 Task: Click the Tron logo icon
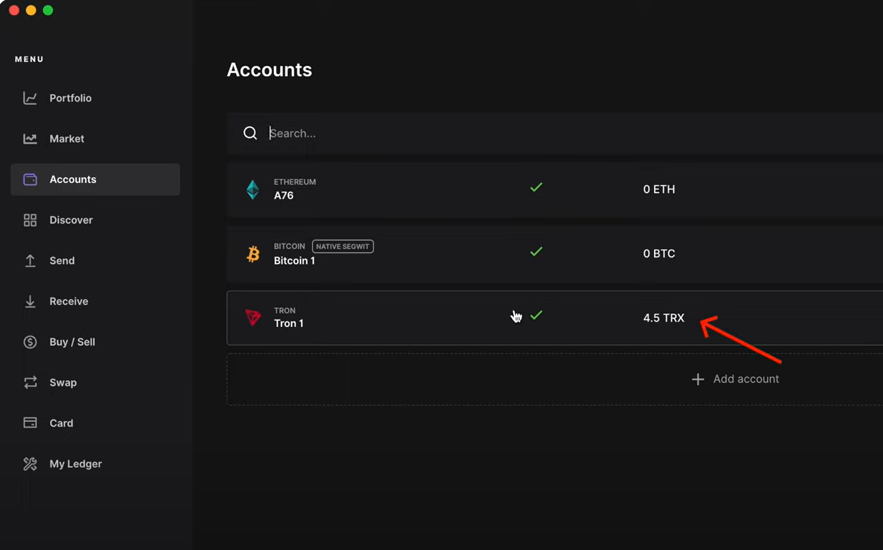(x=253, y=317)
